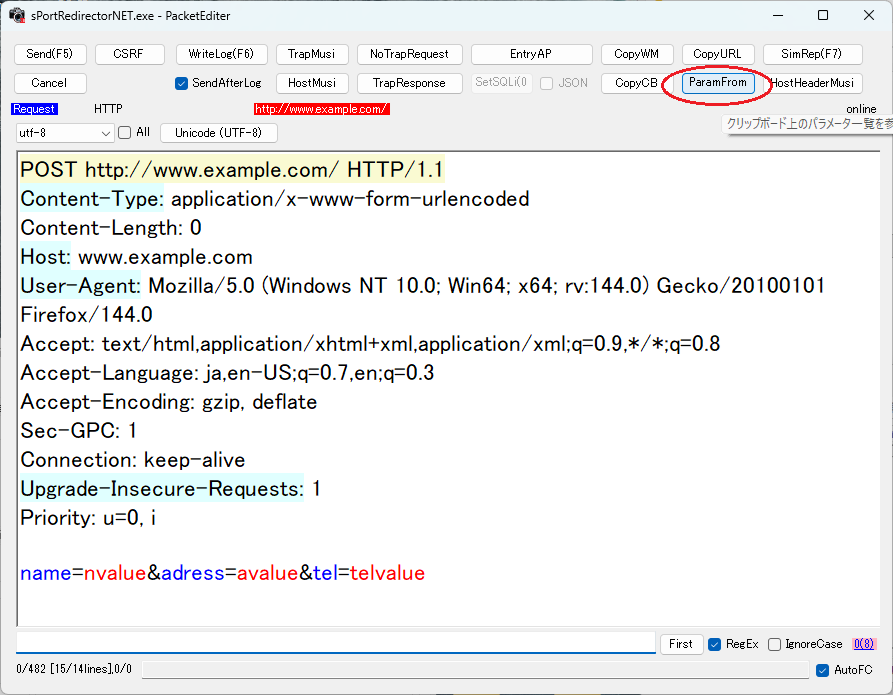Viewport: 893px width, 695px height.
Task: Click the CopyURL button
Action: point(718,54)
